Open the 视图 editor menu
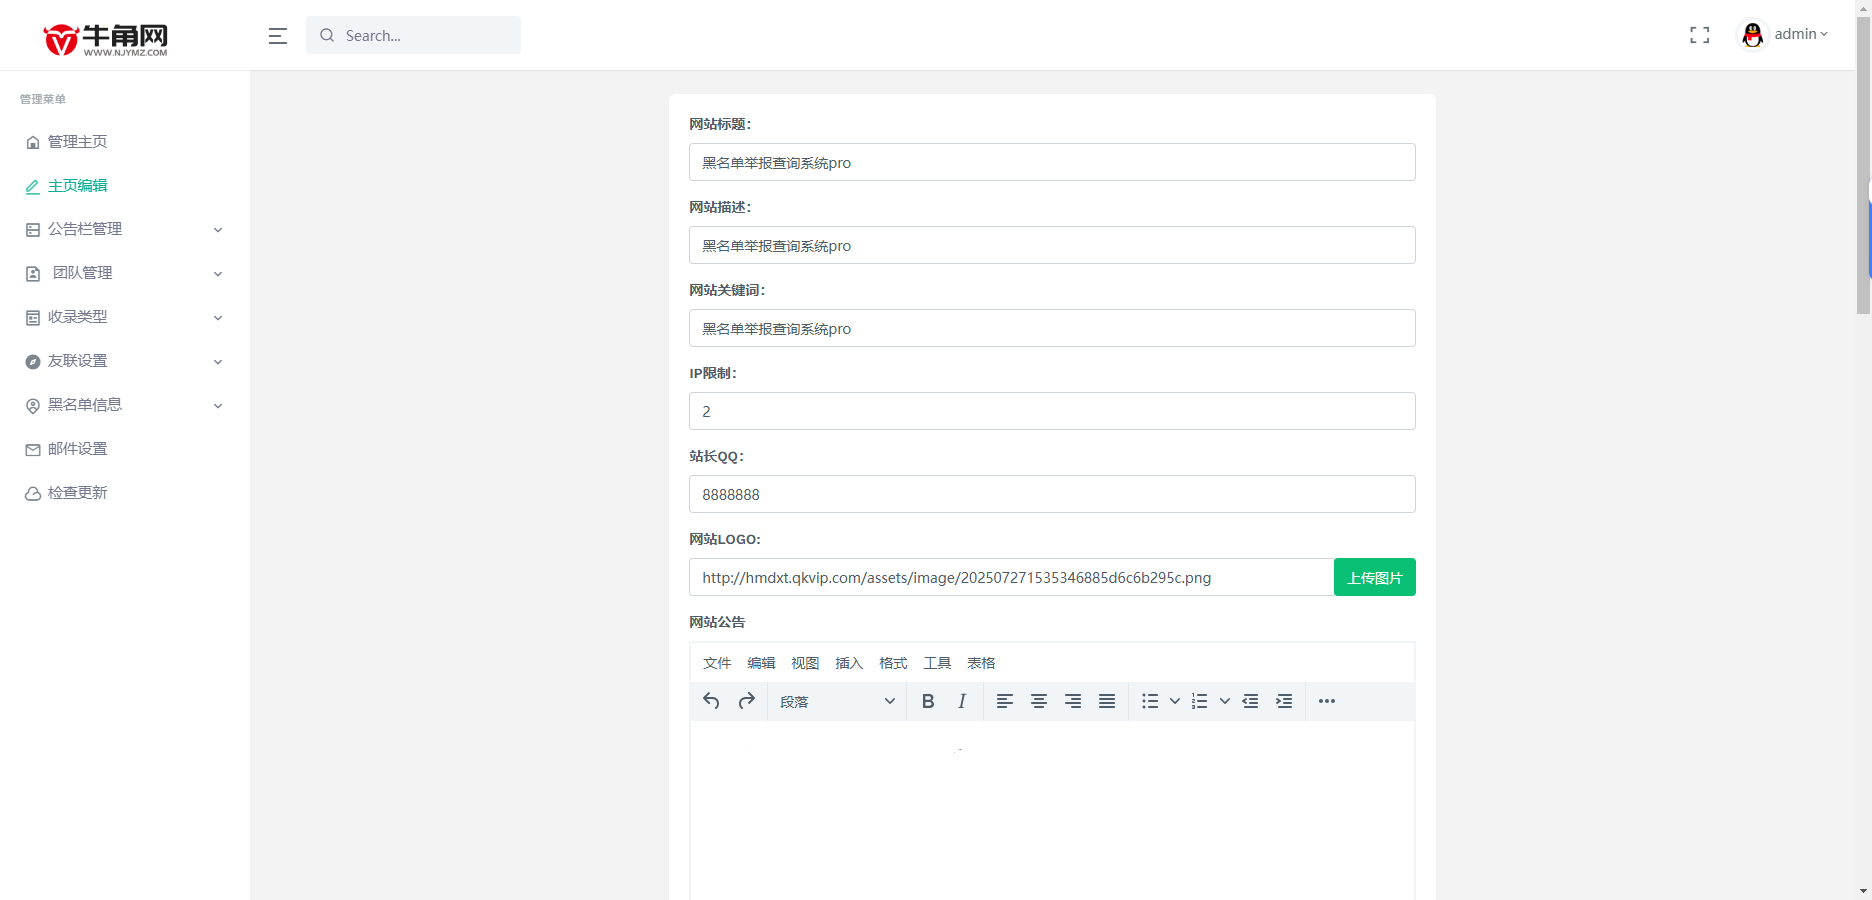Viewport: 1872px width, 900px height. coord(805,663)
